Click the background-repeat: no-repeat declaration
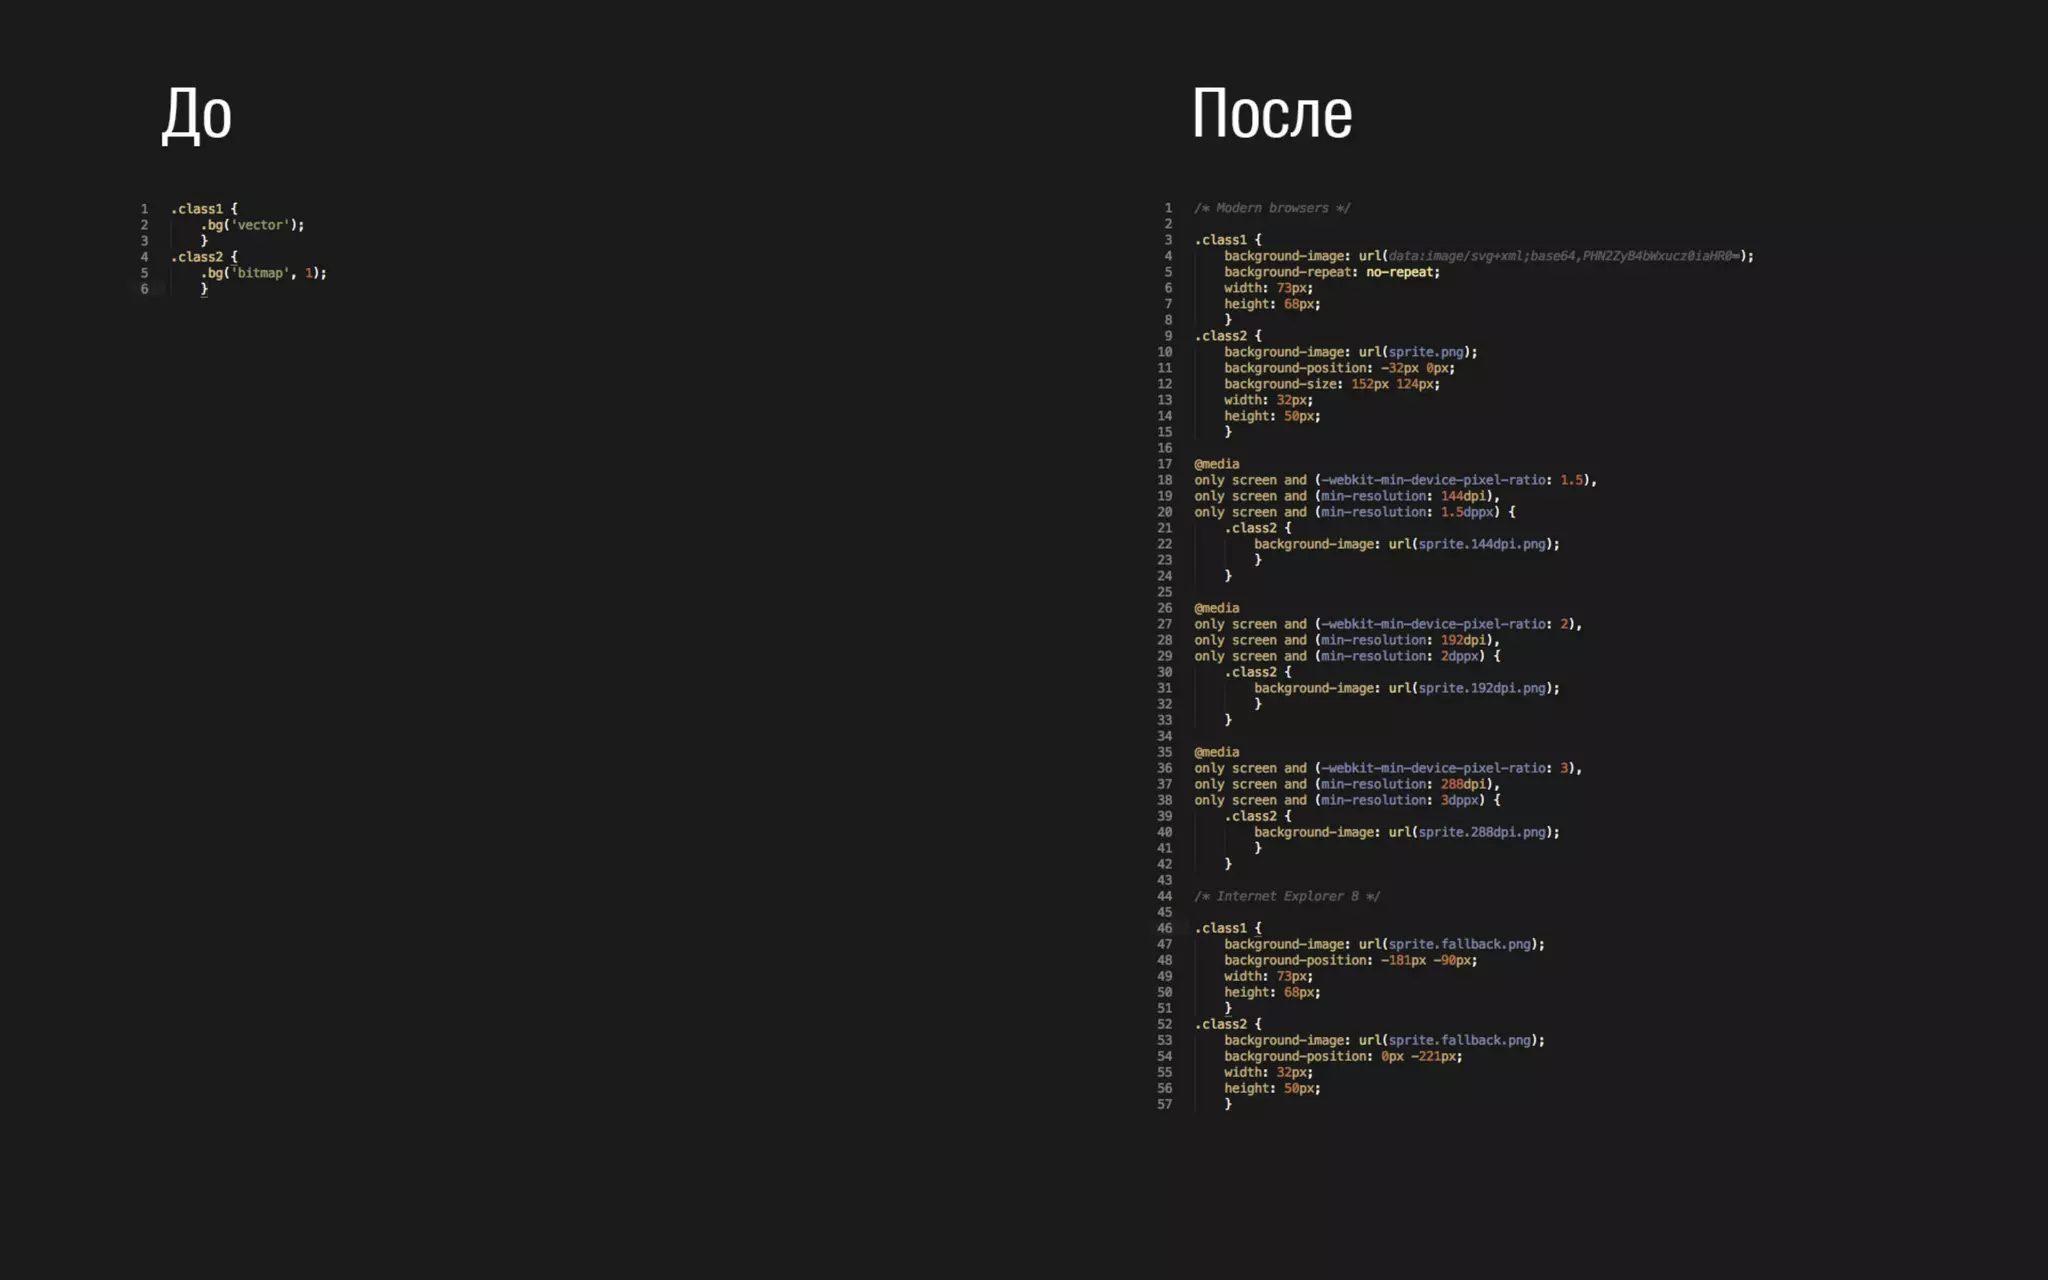Viewport: 2048px width, 1280px height. pos(1331,272)
